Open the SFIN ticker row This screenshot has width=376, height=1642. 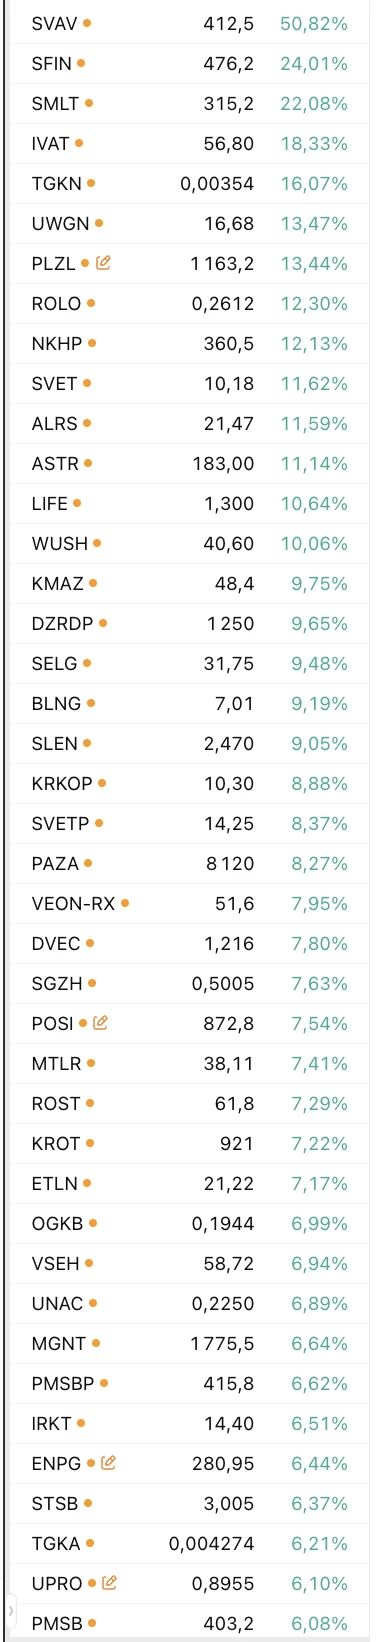pyautogui.click(x=190, y=63)
